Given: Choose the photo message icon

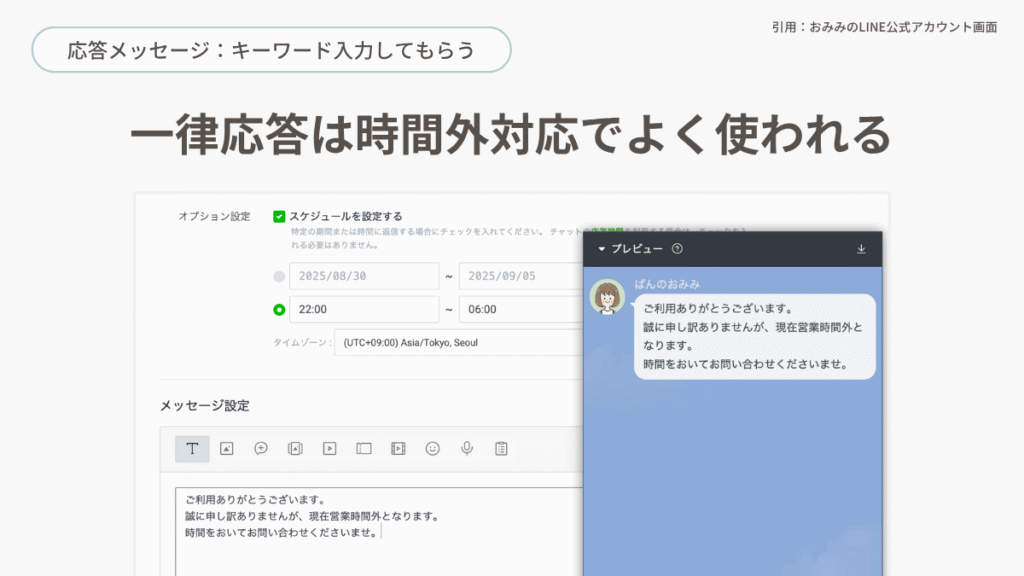Looking at the screenshot, I should pyautogui.click(x=227, y=449).
